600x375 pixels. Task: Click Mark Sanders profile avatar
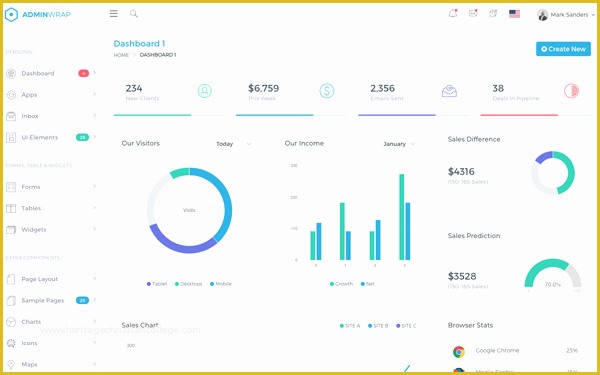pyautogui.click(x=542, y=15)
